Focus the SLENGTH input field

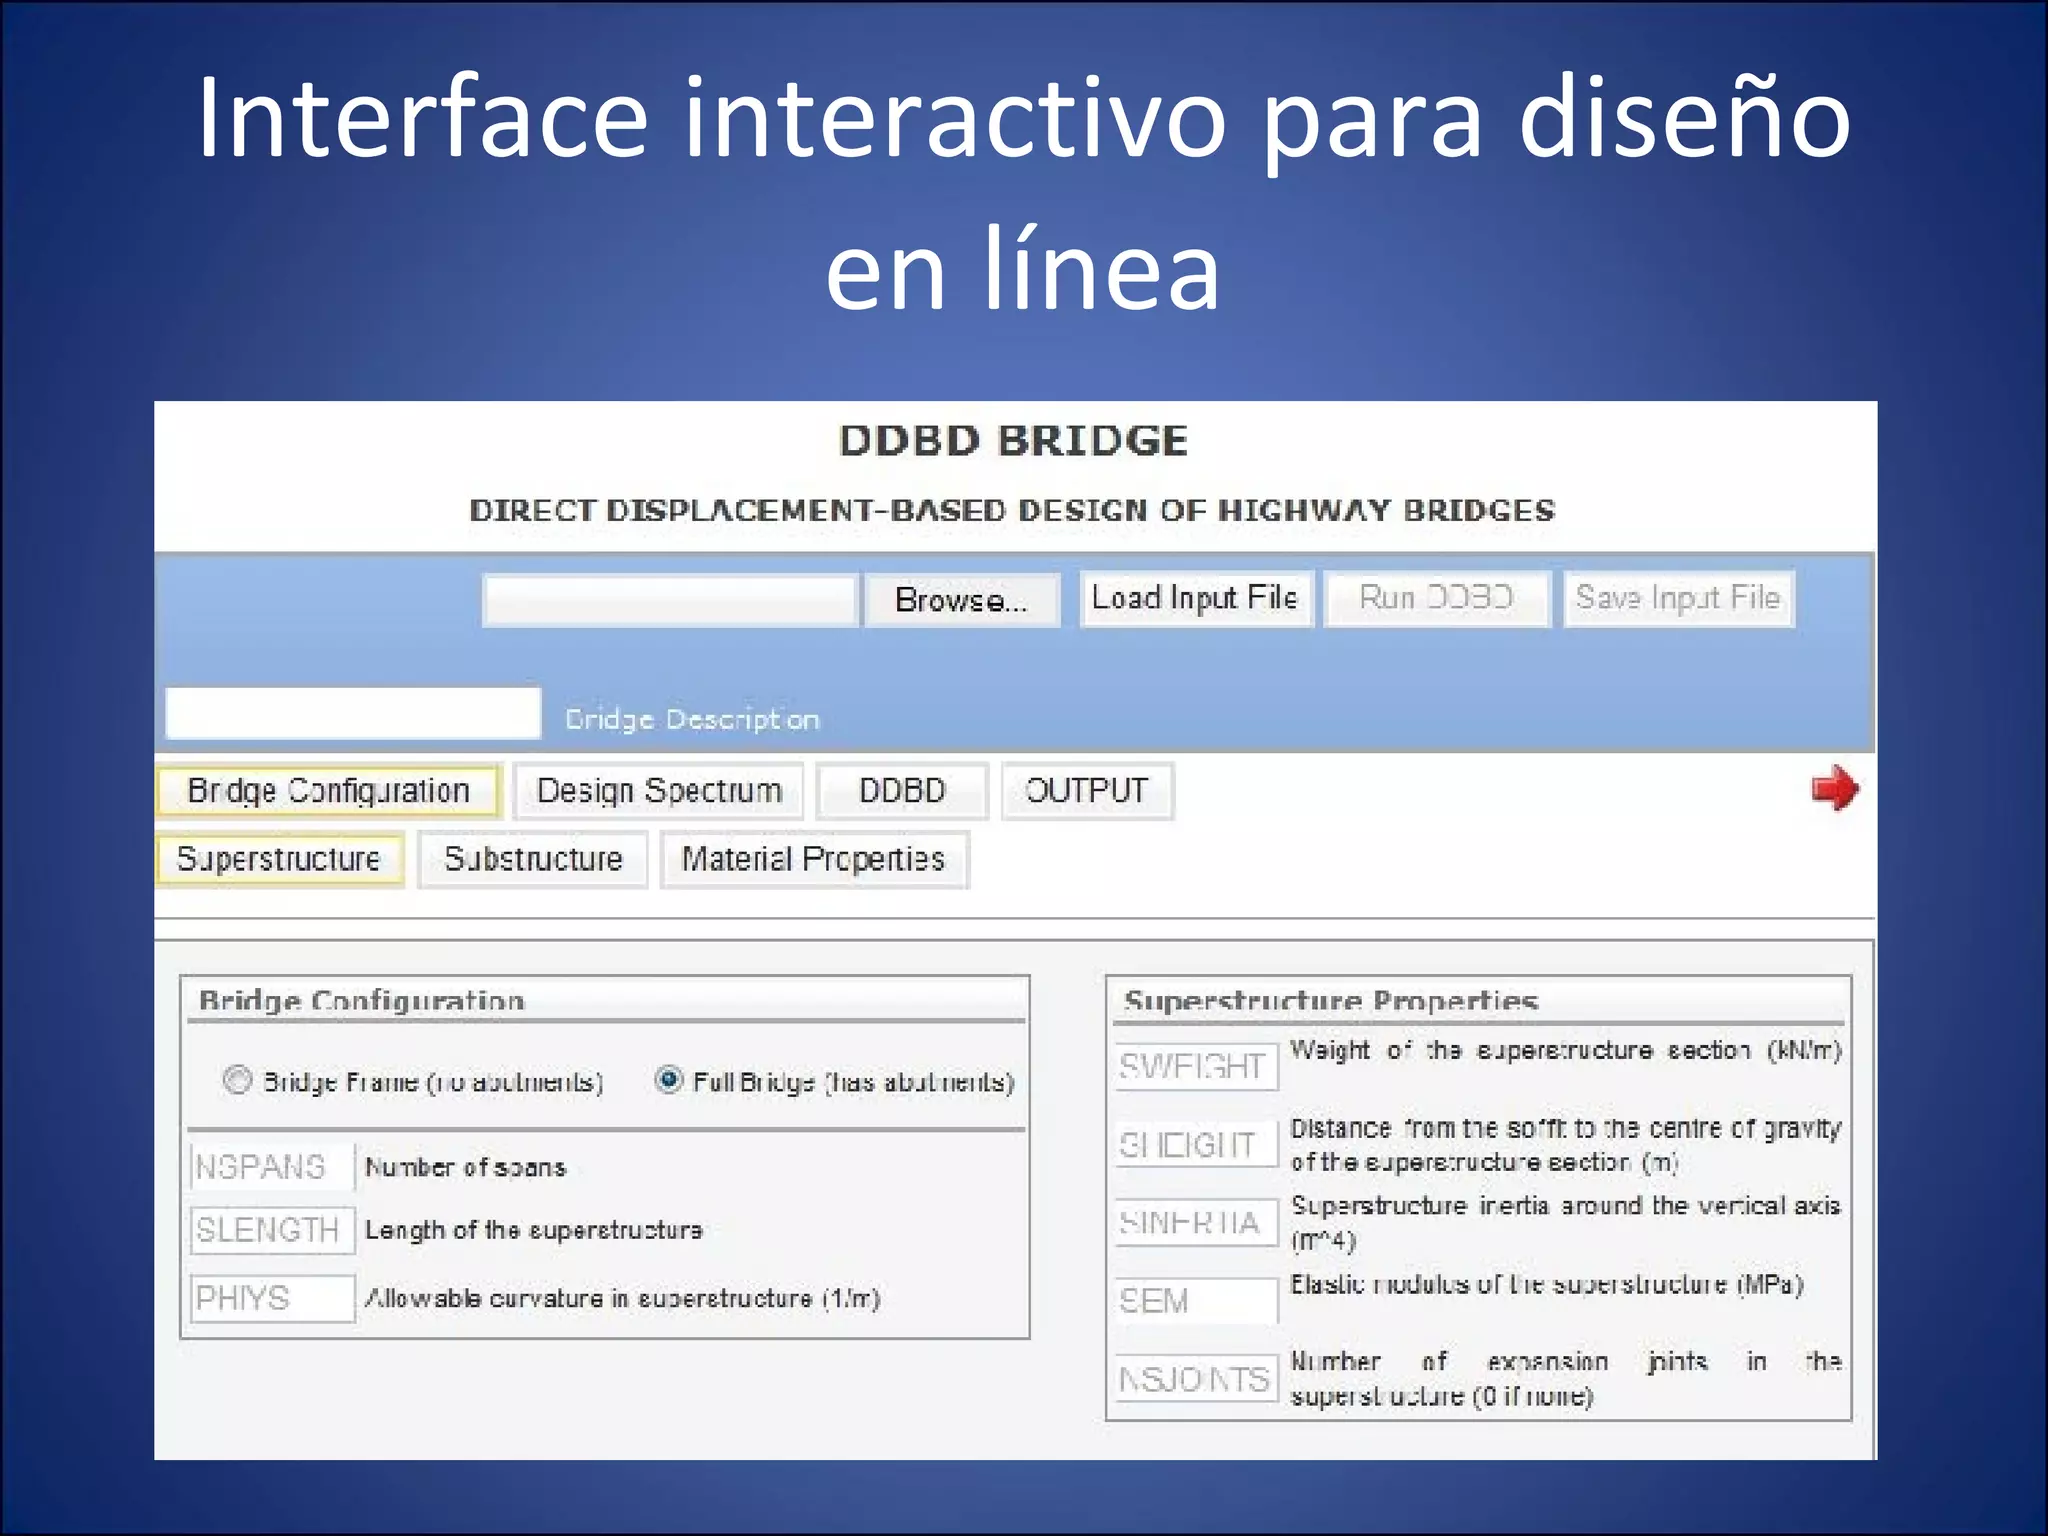pos(272,1230)
